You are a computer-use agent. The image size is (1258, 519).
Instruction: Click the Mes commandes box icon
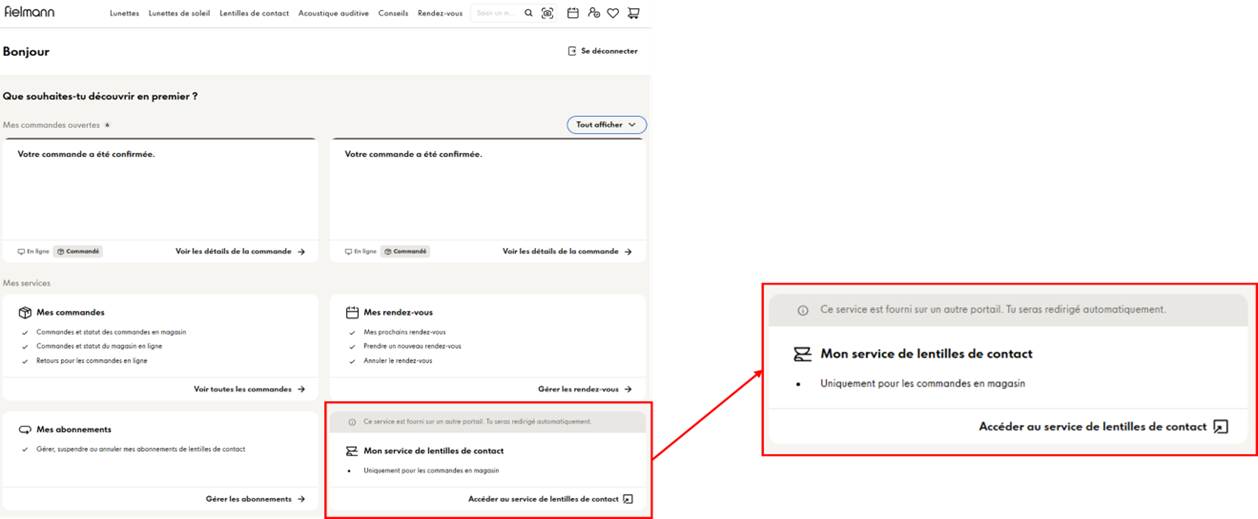pyautogui.click(x=26, y=312)
